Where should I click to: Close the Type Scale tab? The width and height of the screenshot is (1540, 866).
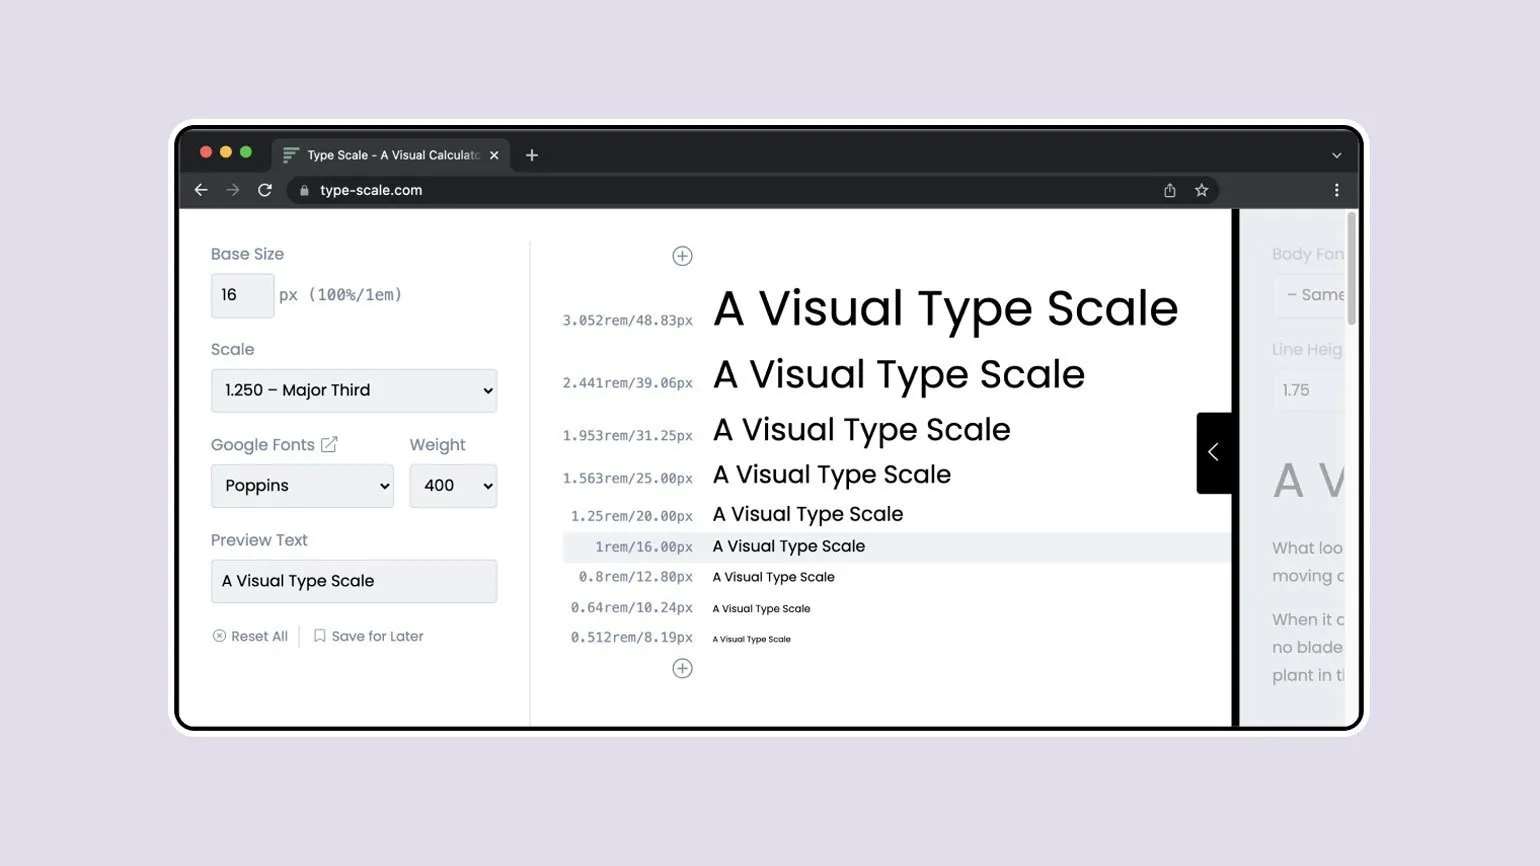(x=494, y=155)
